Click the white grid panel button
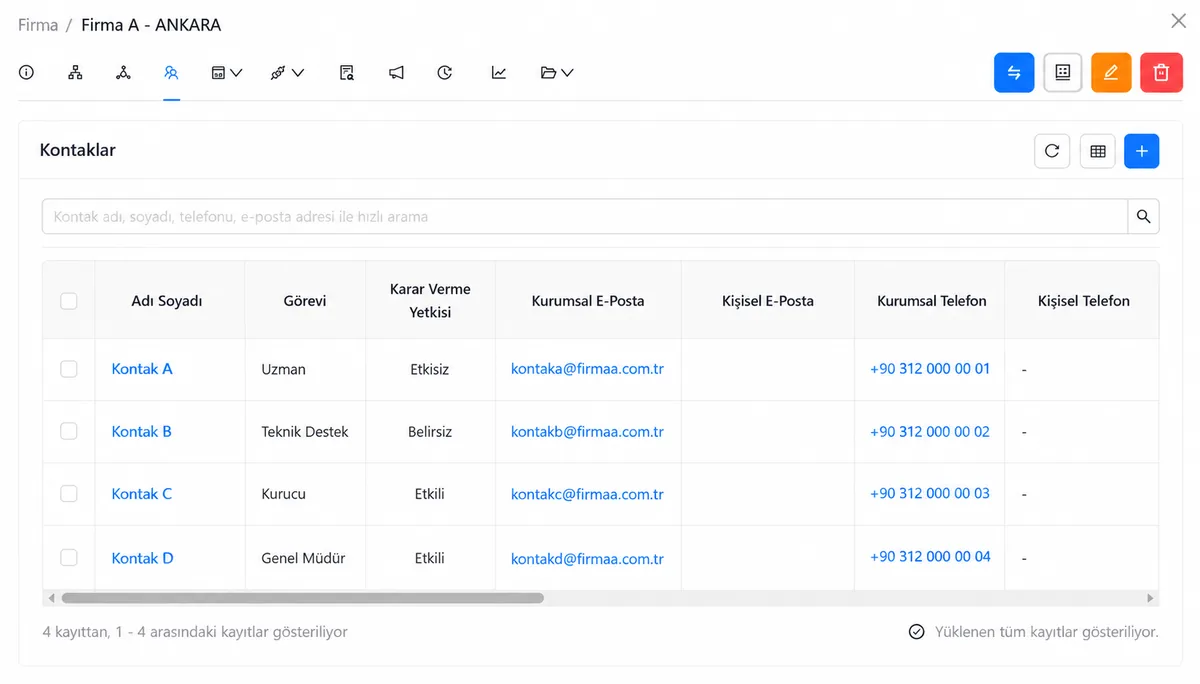The image size is (1200, 684). pyautogui.click(x=1063, y=73)
